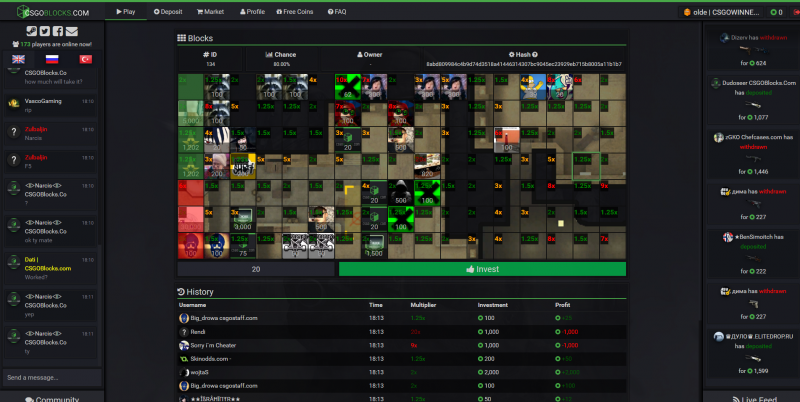Click the investment amount field showing 20
This screenshot has height=402, width=800.
click(256, 269)
